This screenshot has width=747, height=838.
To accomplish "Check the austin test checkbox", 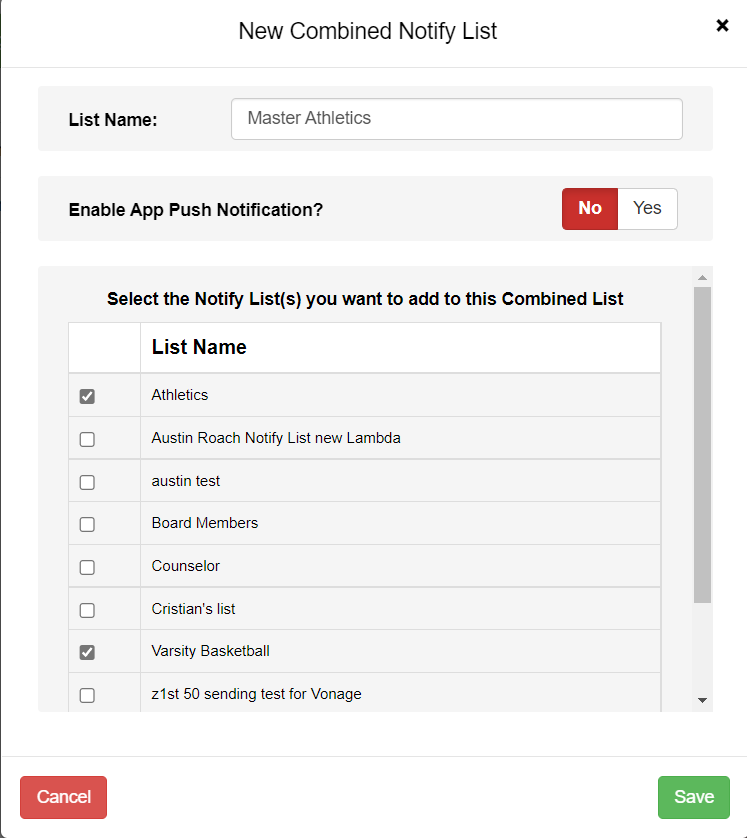I will (x=87, y=482).
